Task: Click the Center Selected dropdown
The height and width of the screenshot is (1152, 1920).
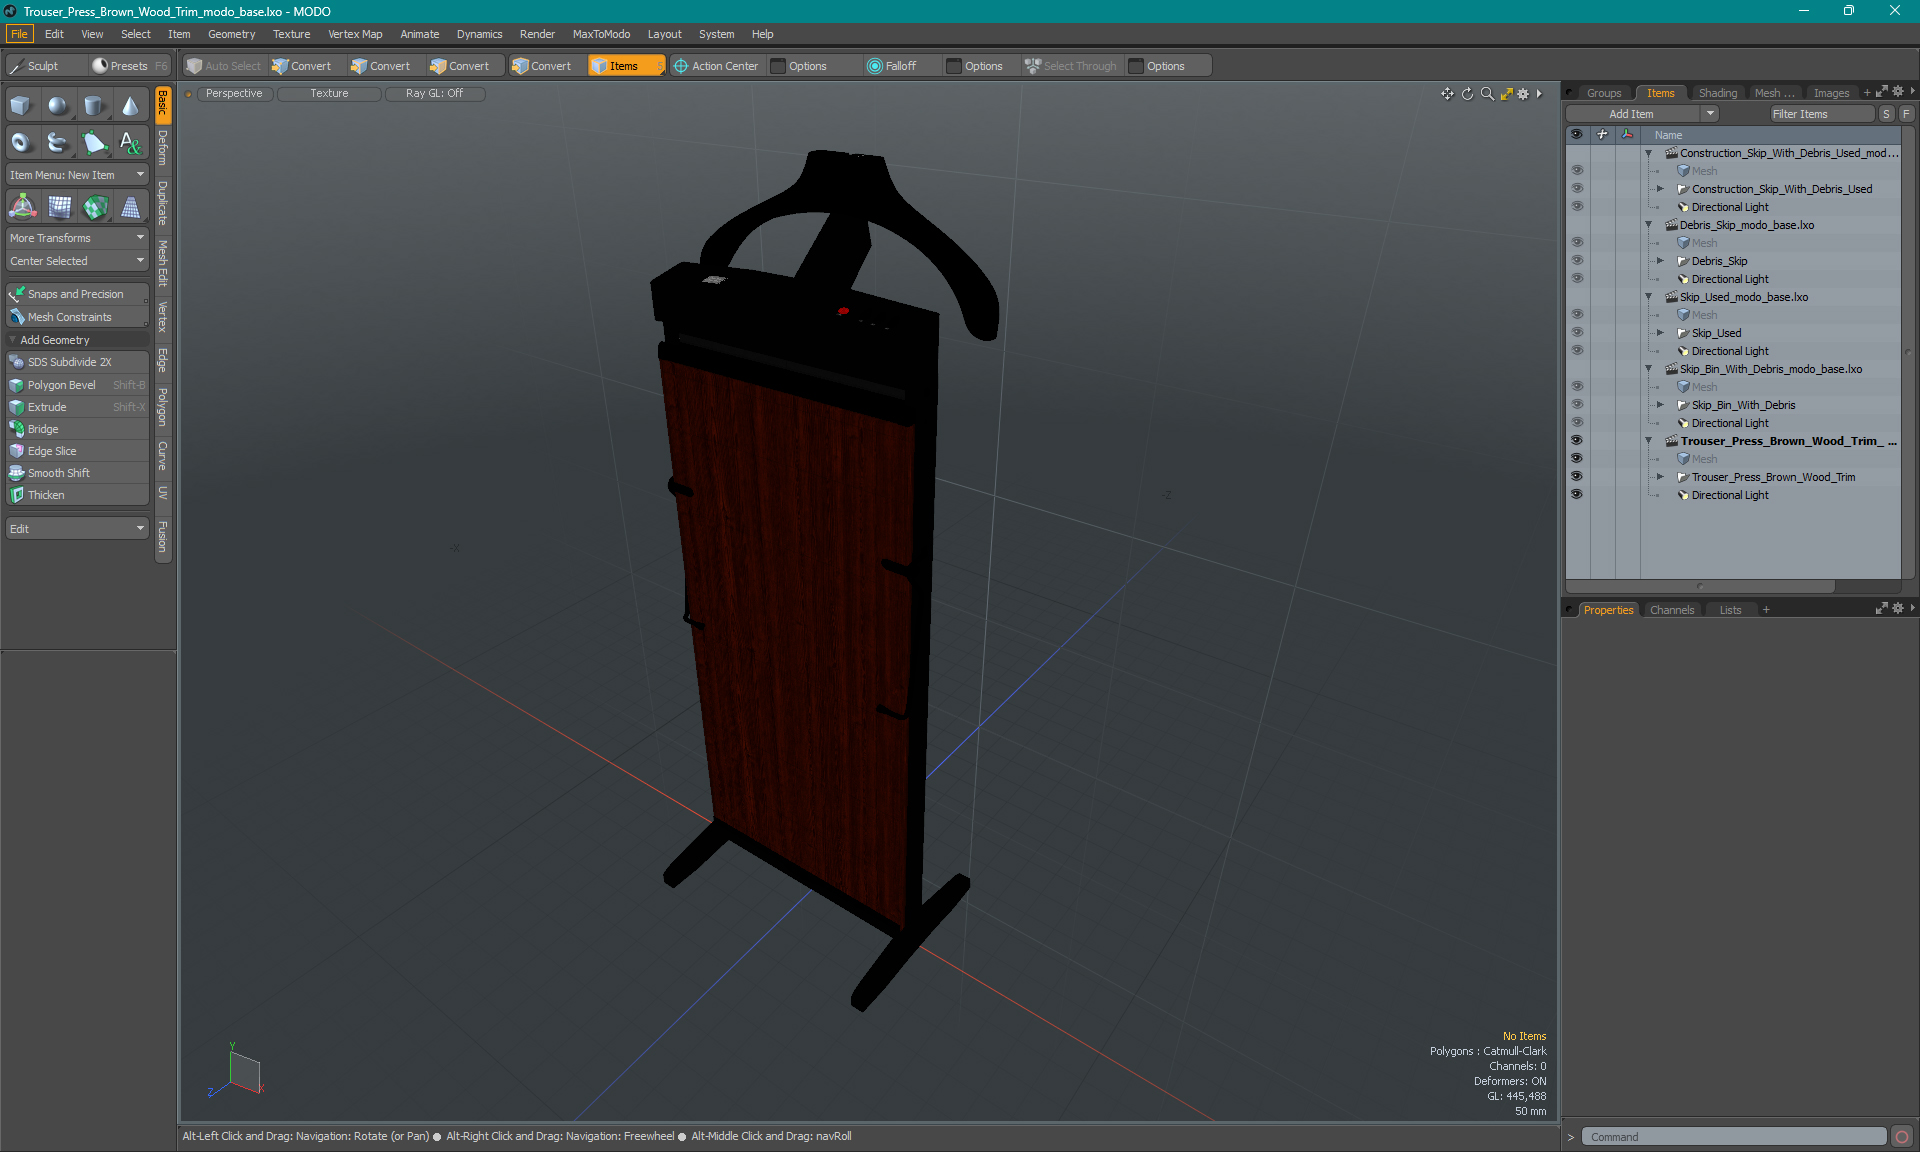Action: (x=75, y=261)
